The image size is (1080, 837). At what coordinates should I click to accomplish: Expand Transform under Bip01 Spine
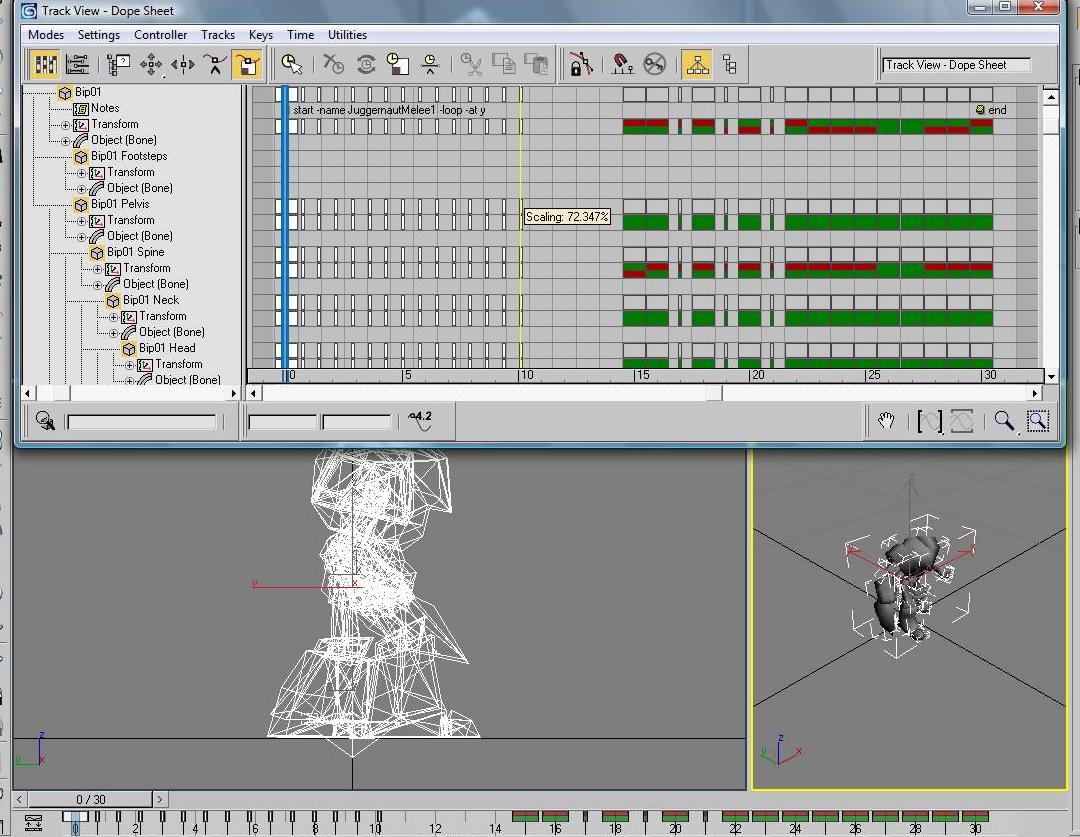[x=97, y=269]
